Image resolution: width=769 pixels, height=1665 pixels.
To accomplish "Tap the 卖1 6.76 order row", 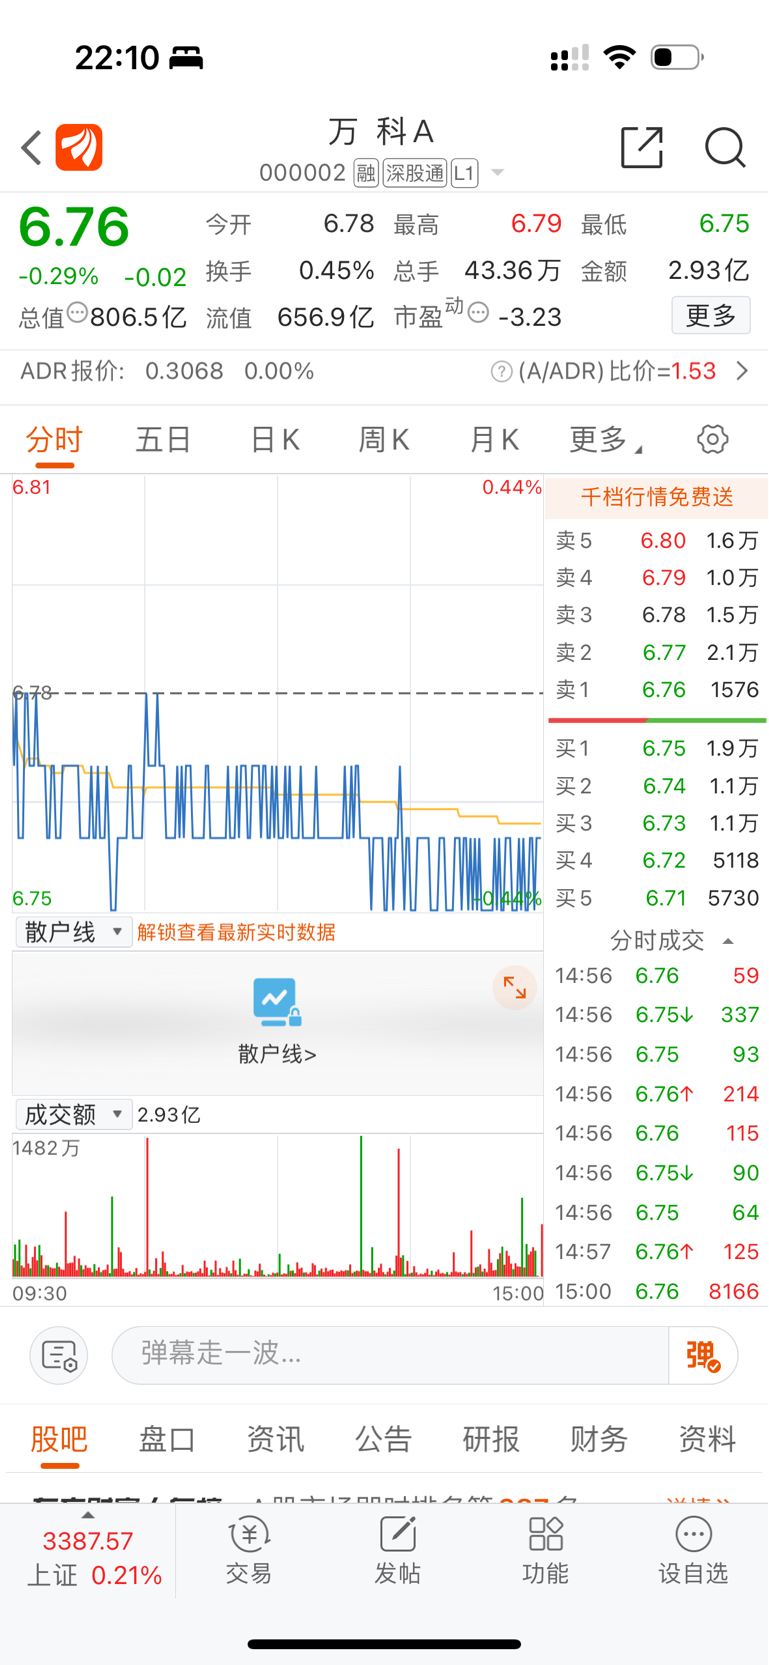I will point(657,690).
